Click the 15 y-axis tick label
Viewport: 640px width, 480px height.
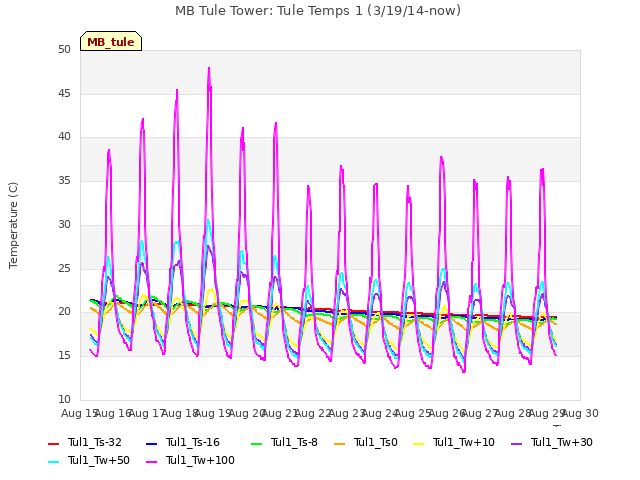(64, 356)
